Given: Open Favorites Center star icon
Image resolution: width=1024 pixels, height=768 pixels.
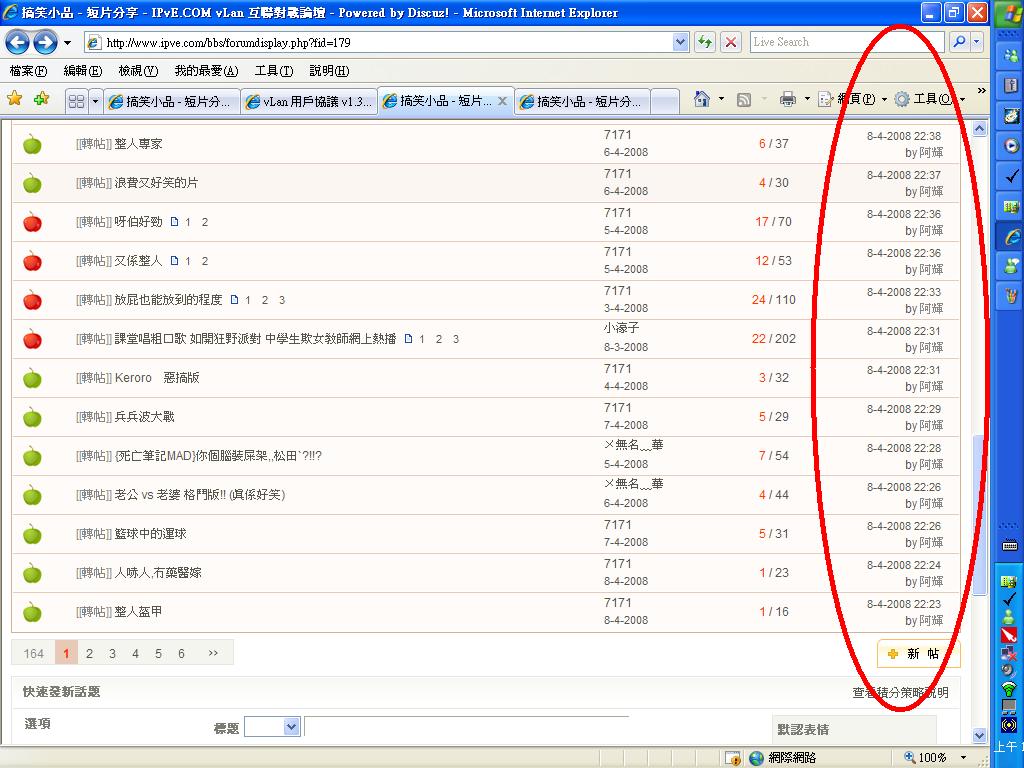Looking at the screenshot, I should 15,99.
